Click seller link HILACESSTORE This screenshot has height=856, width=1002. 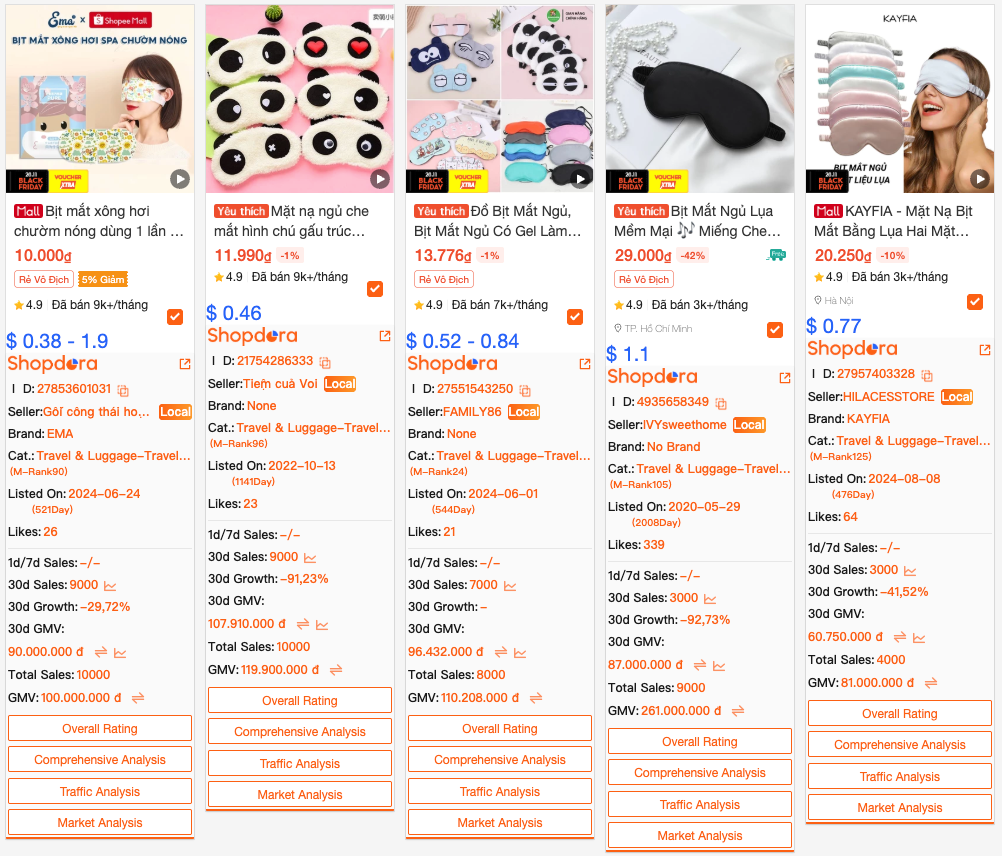(x=888, y=397)
